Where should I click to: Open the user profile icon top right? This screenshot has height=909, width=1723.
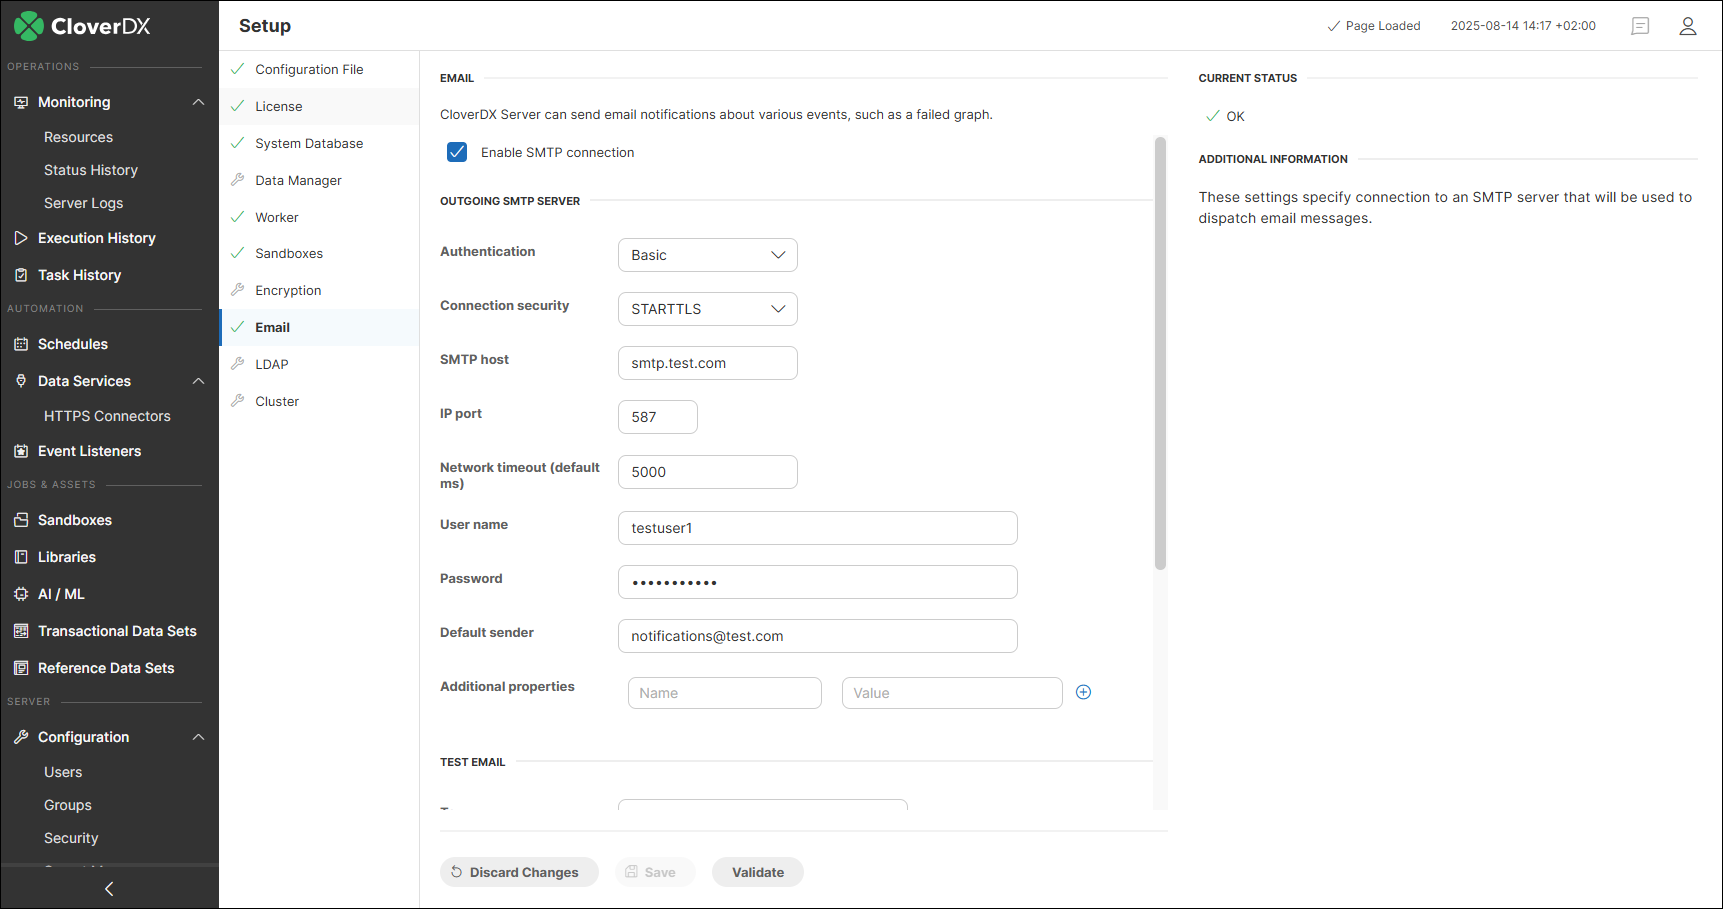[x=1688, y=26]
